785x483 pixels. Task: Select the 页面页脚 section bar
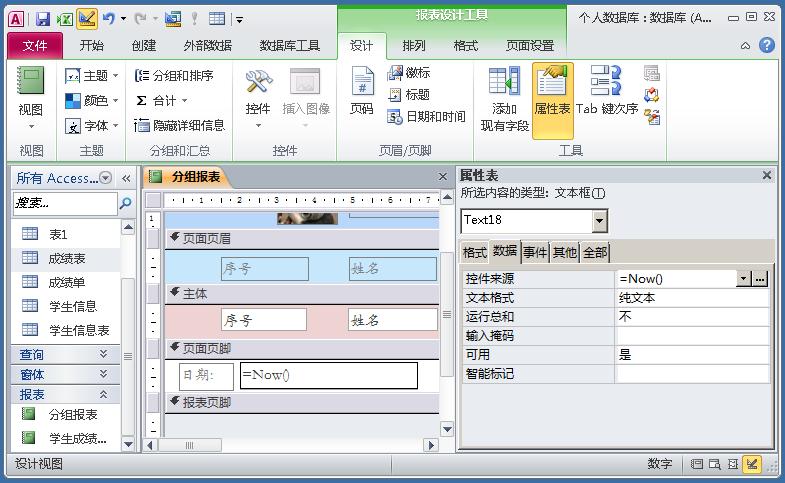pos(302,348)
